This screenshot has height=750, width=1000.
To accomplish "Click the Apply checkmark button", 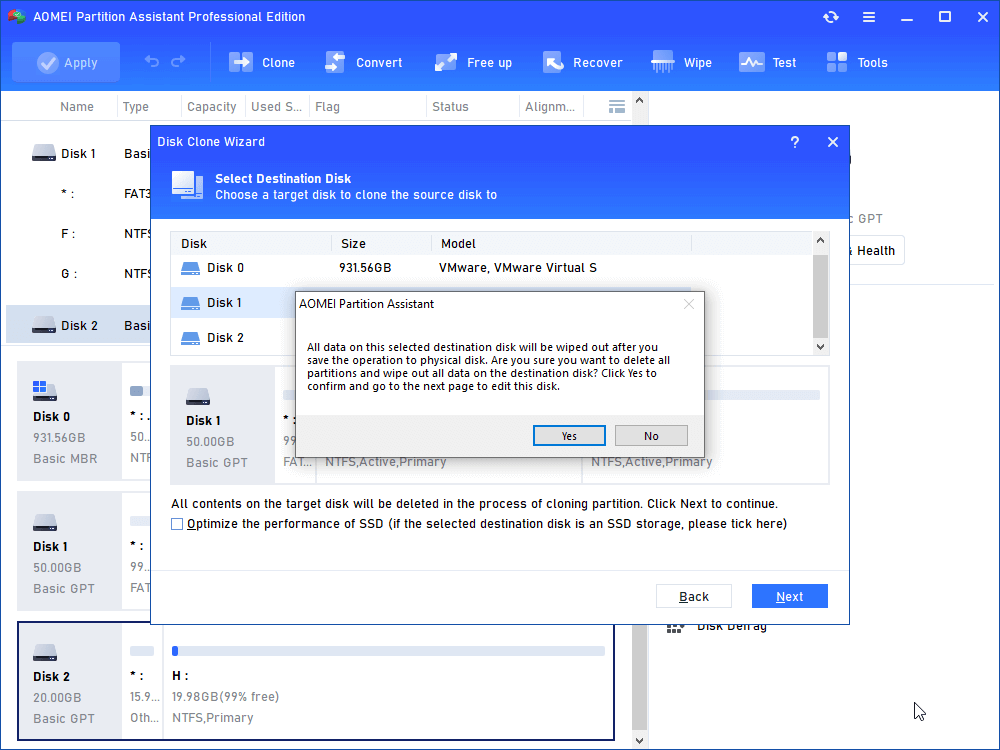I will (x=66, y=62).
